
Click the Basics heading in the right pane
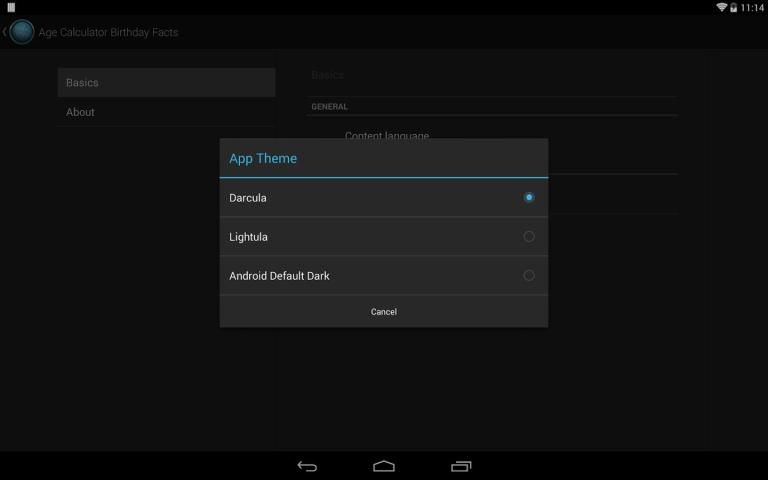tap(327, 75)
